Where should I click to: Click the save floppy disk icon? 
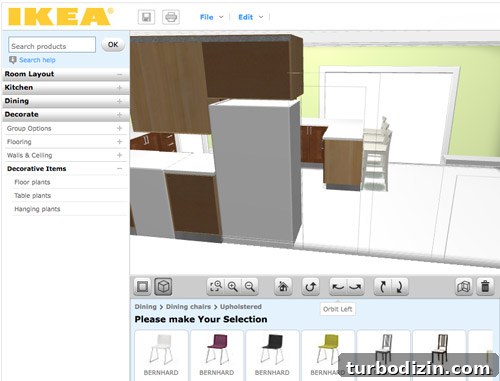pyautogui.click(x=146, y=17)
